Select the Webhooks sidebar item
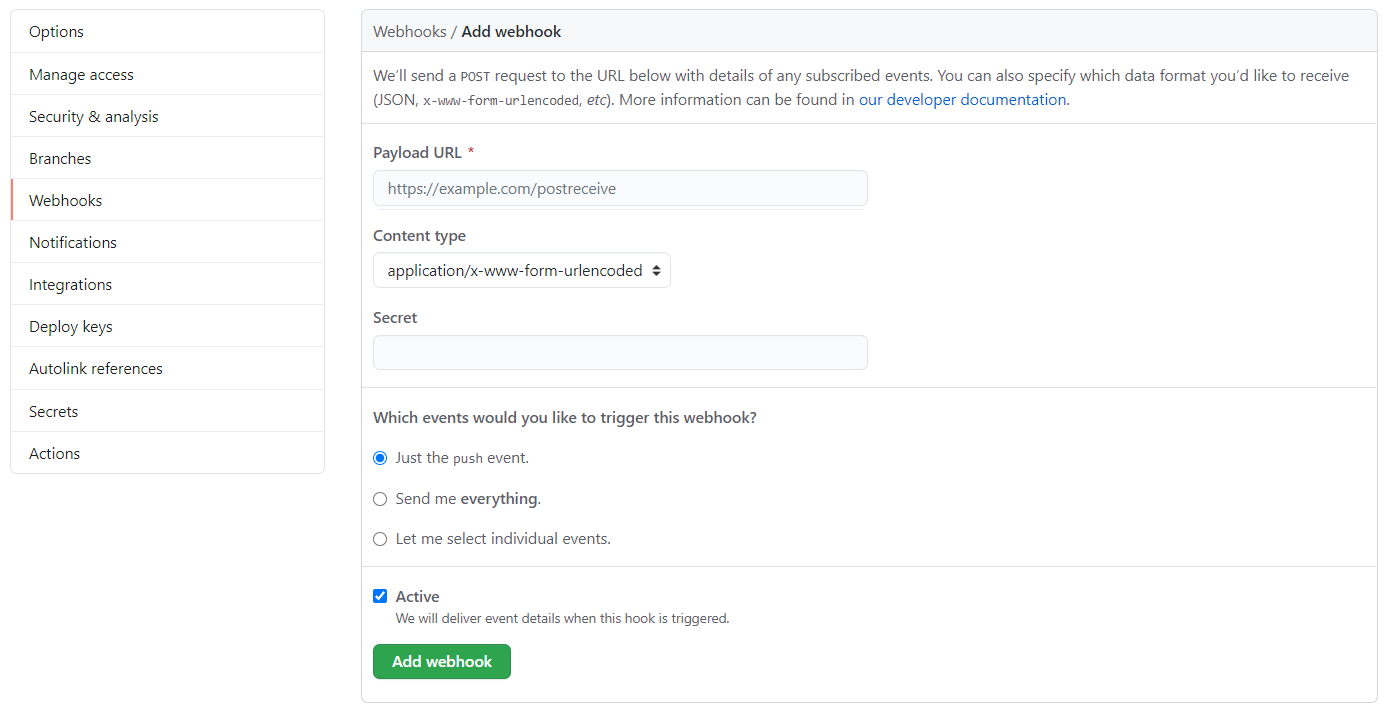 pos(167,200)
